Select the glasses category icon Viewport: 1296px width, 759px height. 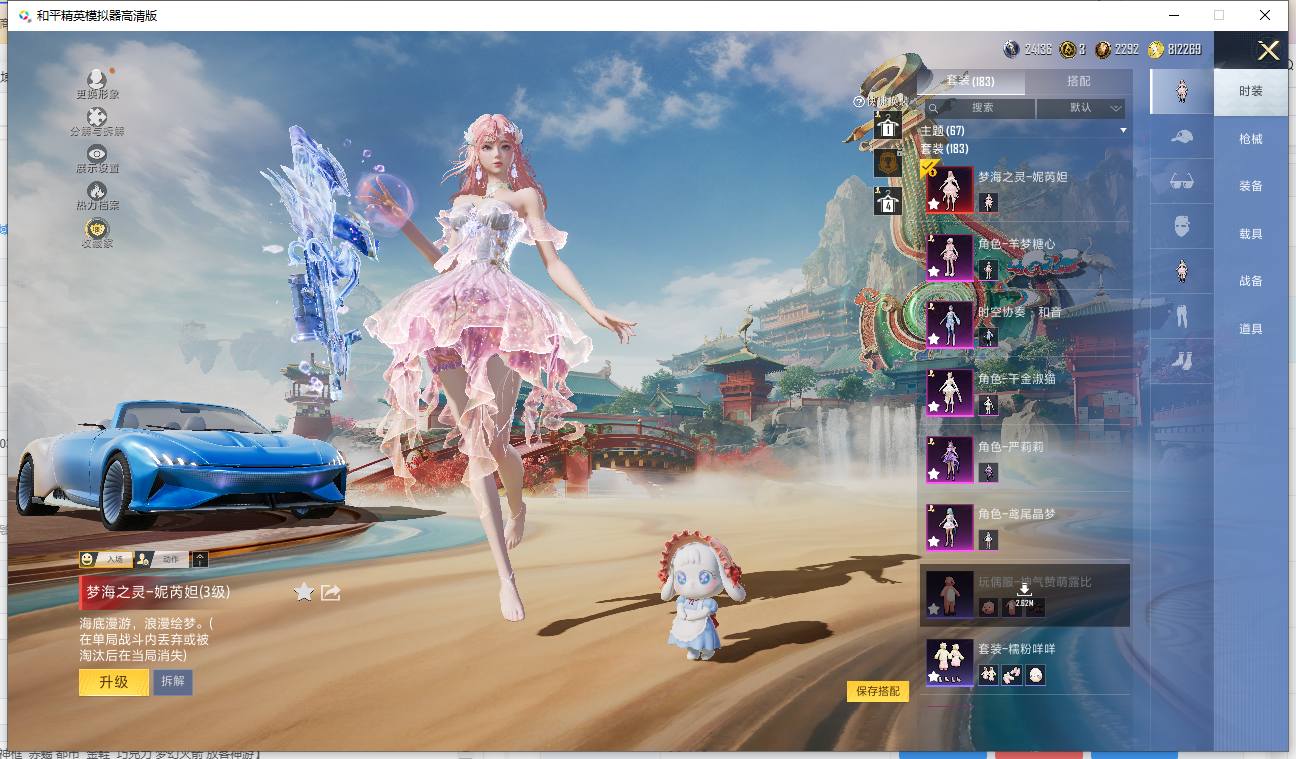point(1182,181)
